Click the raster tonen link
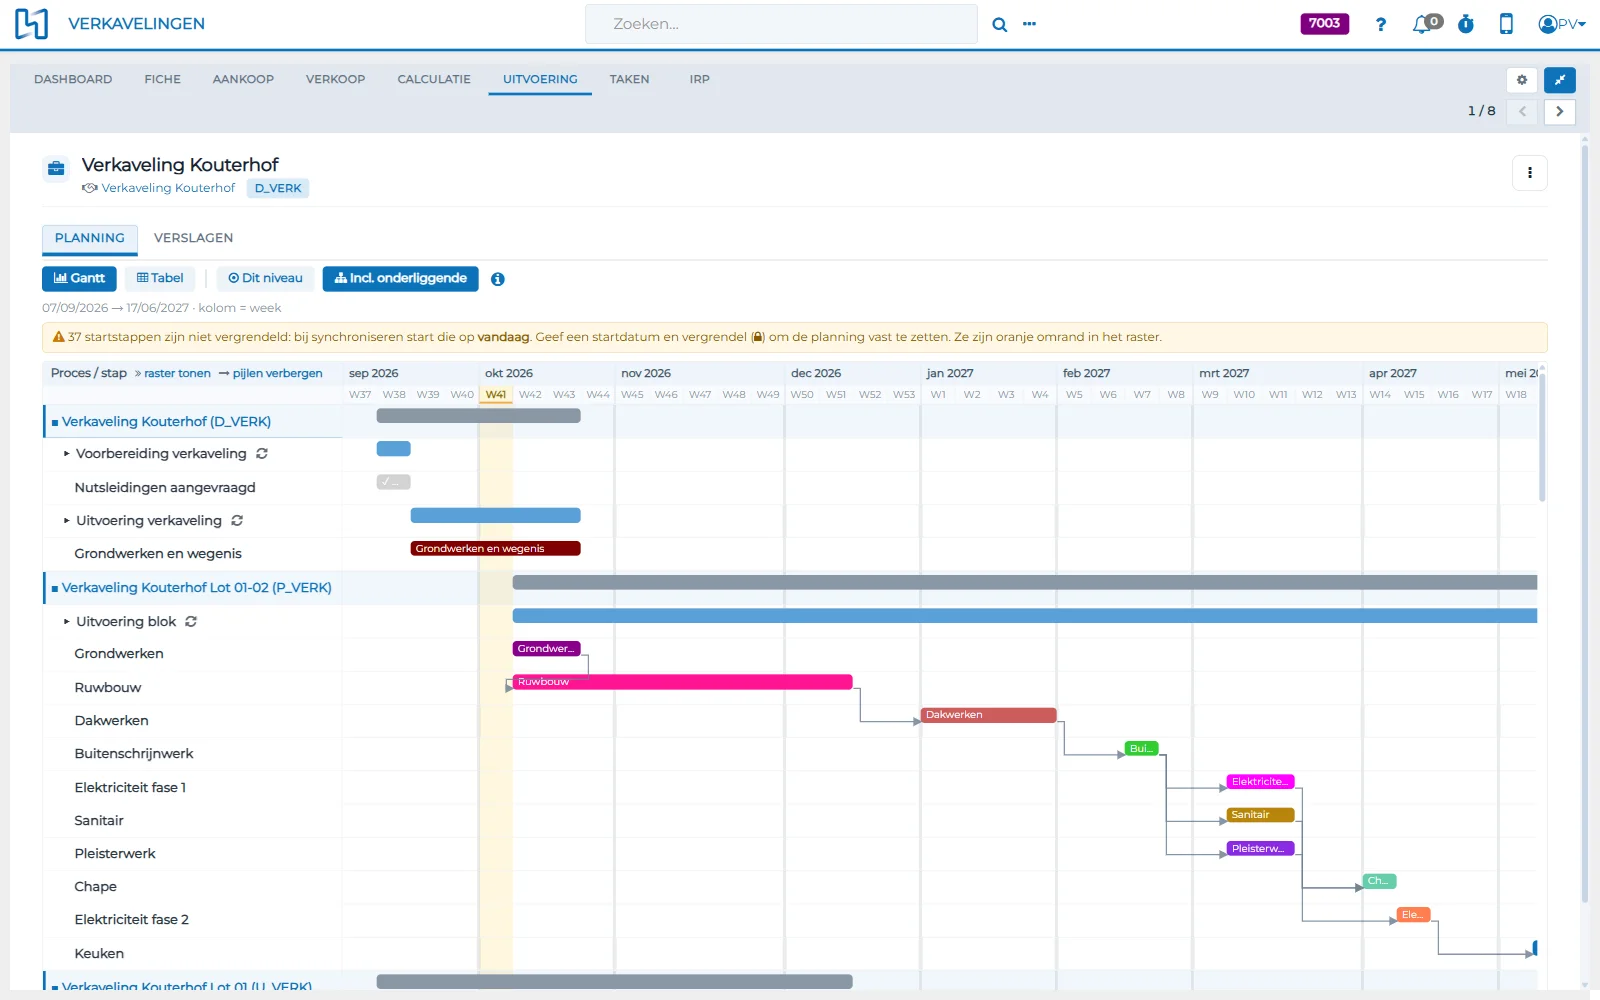Viewport: 1600px width, 1000px height. pos(177,374)
